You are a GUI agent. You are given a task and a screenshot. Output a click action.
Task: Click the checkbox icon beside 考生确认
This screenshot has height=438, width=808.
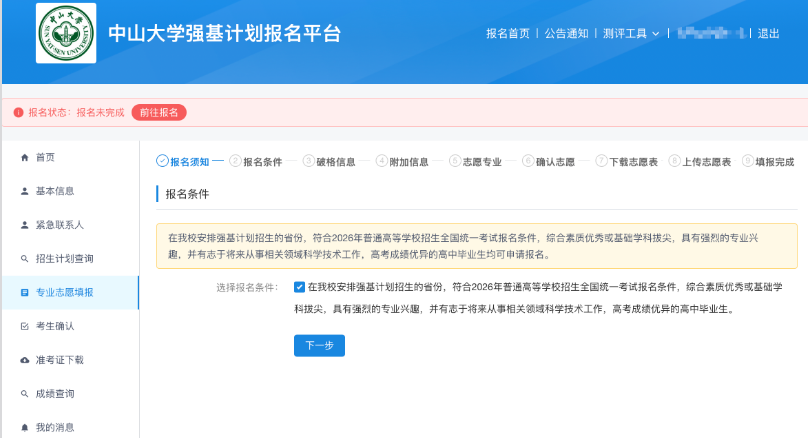point(25,326)
